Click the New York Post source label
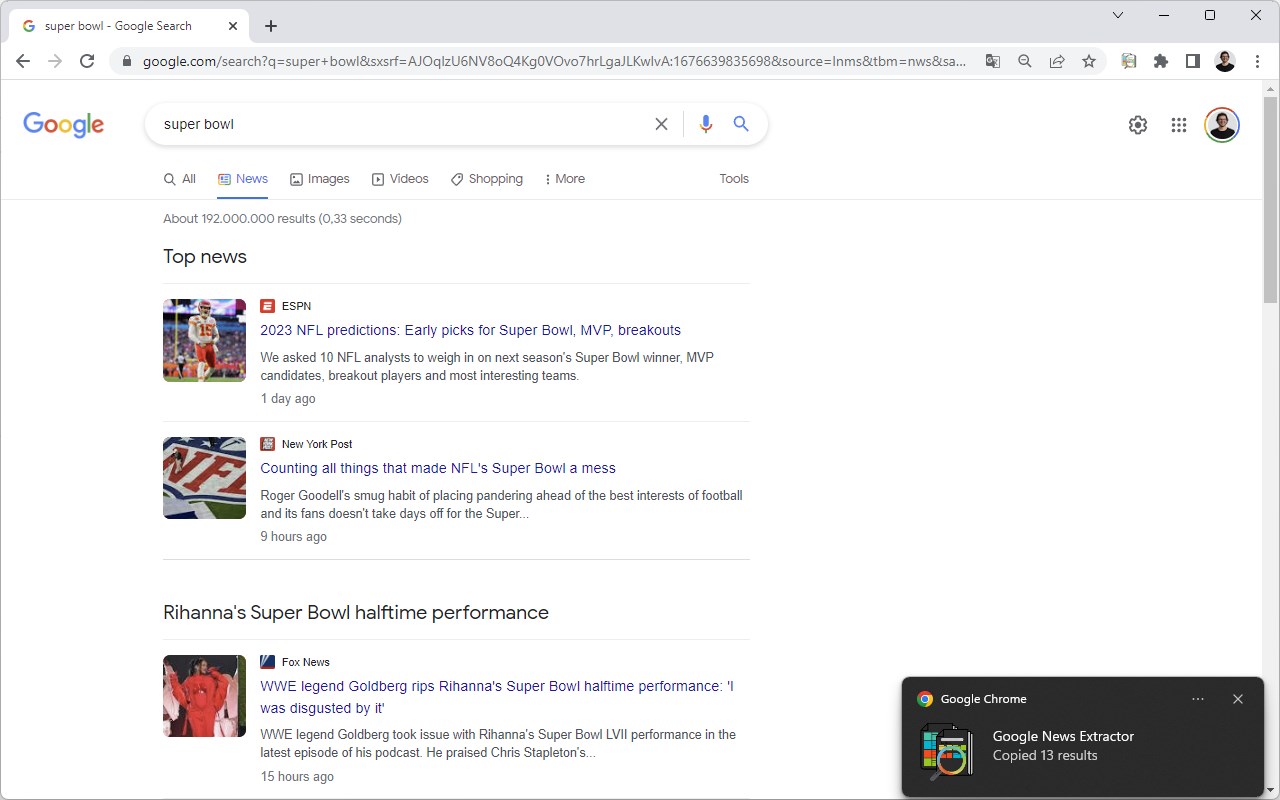The width and height of the screenshot is (1280, 800). (x=317, y=444)
